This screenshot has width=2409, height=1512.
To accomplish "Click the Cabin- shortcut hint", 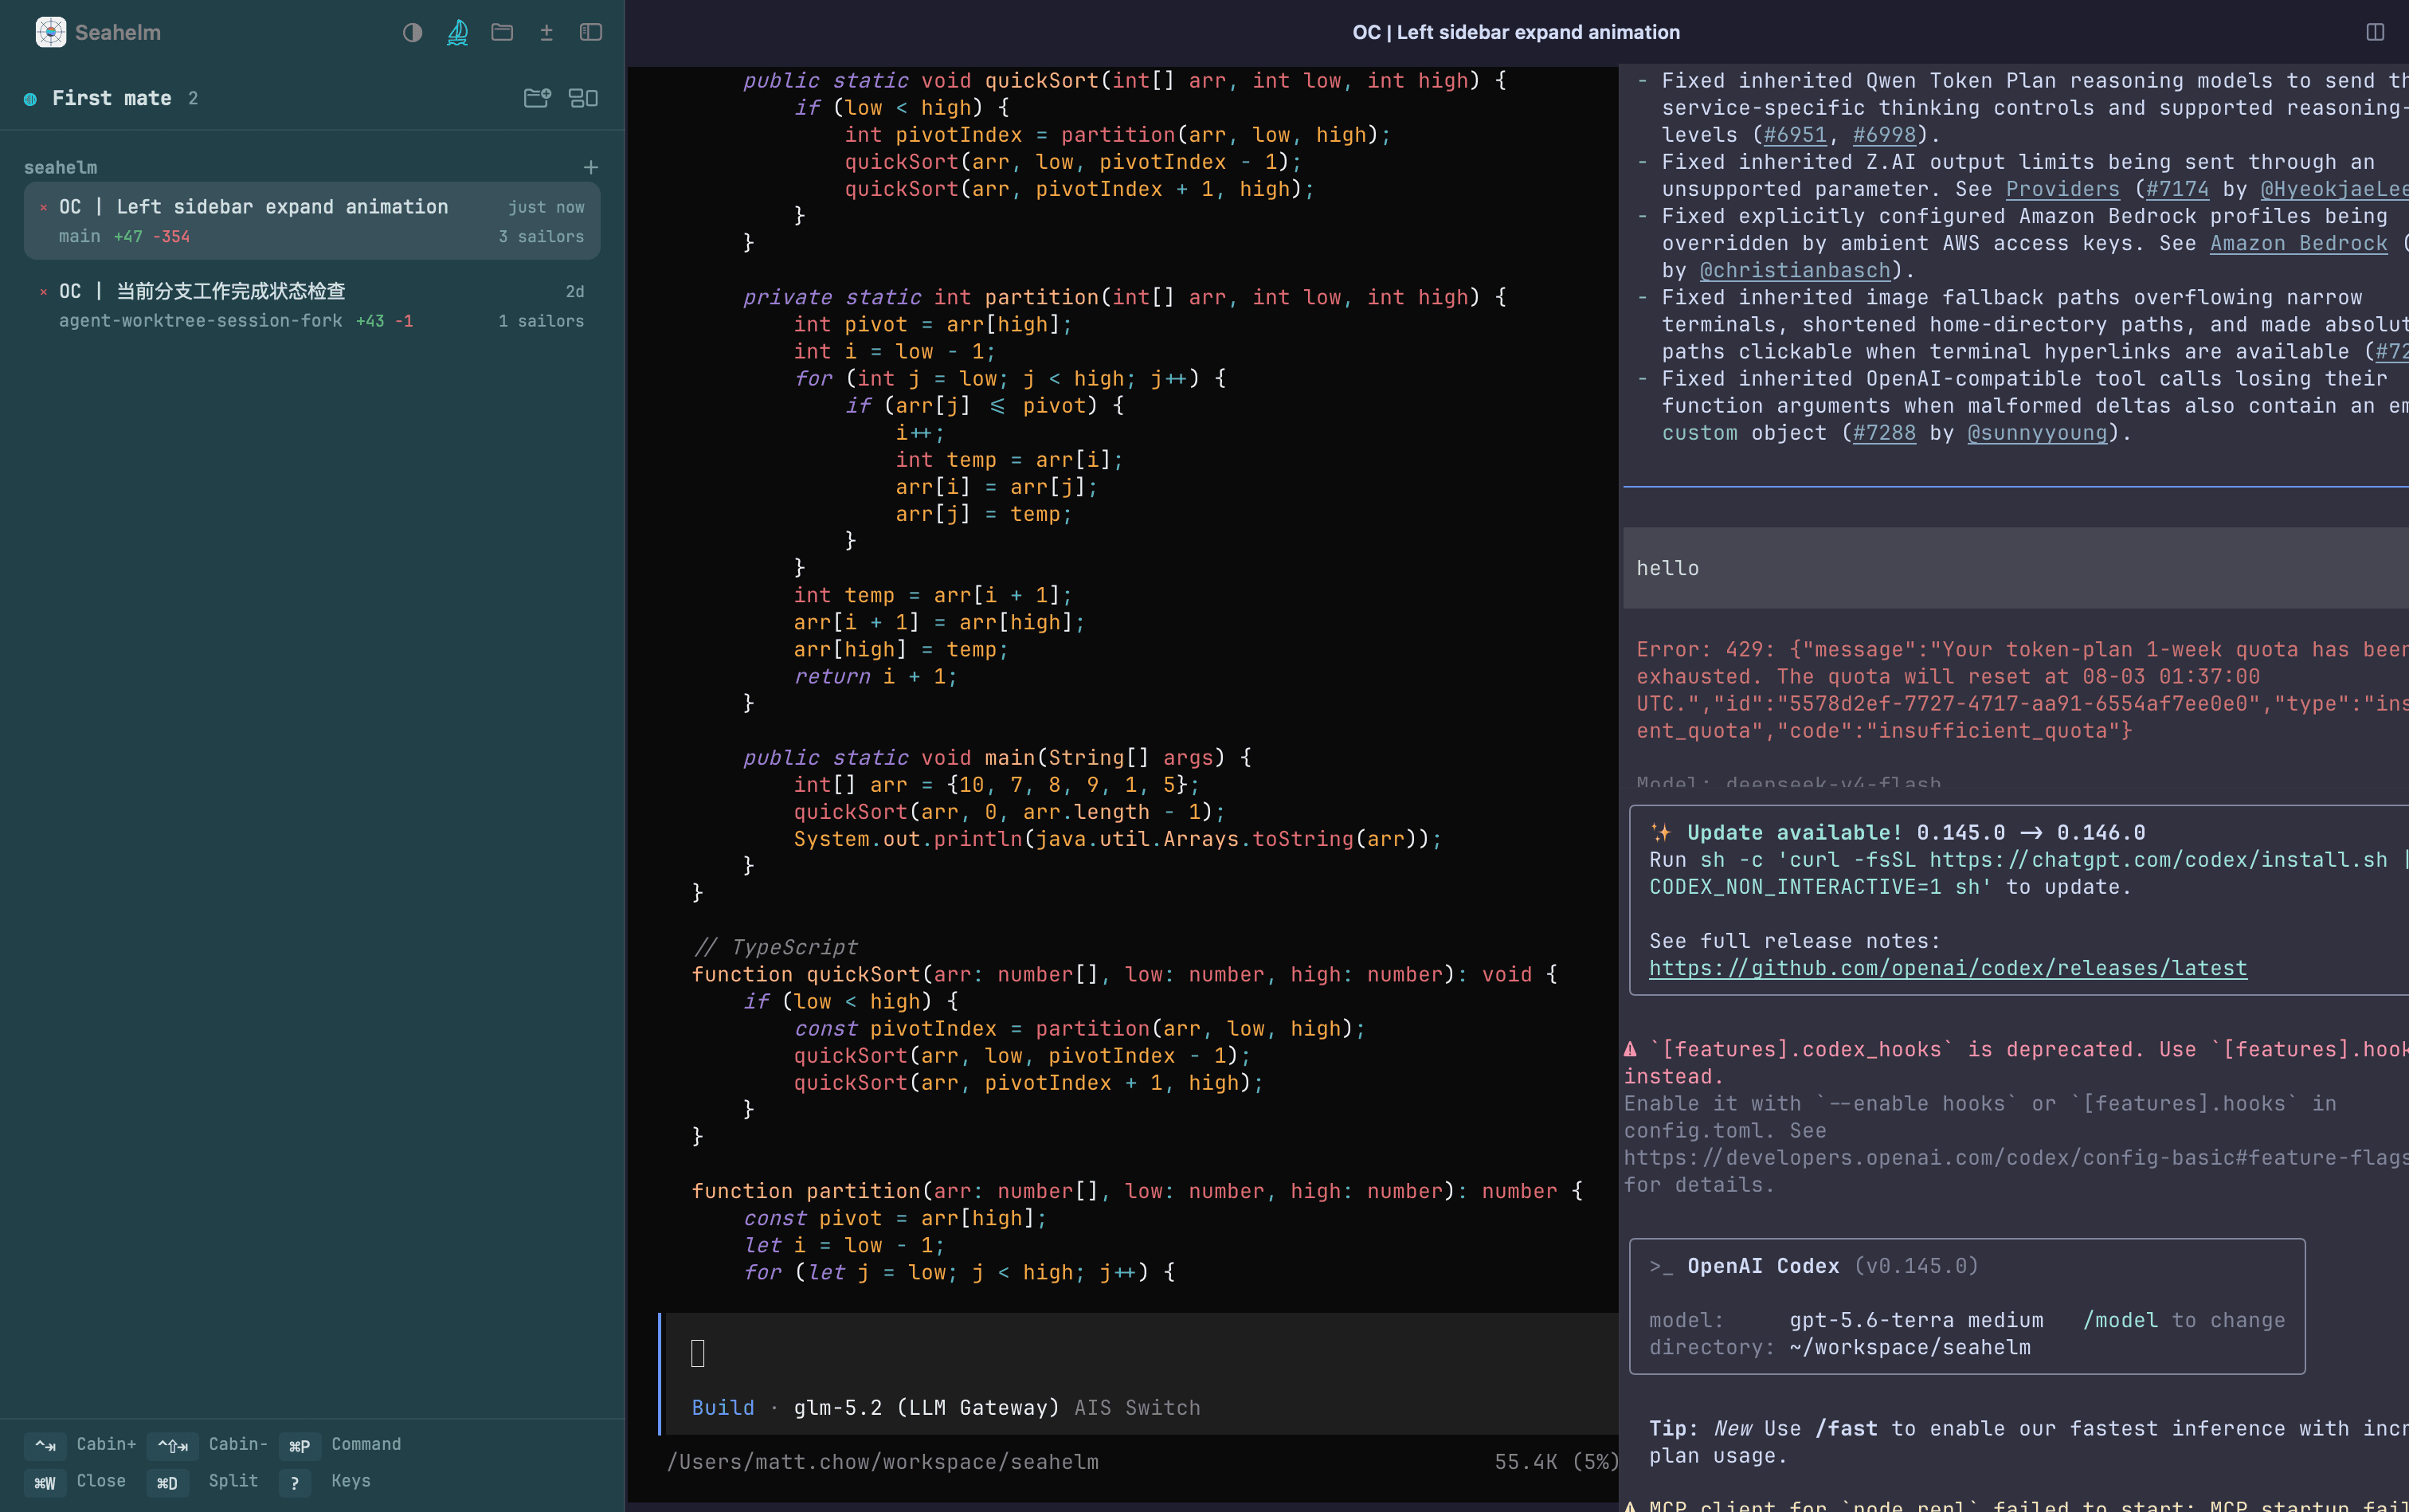I will [x=208, y=1444].
